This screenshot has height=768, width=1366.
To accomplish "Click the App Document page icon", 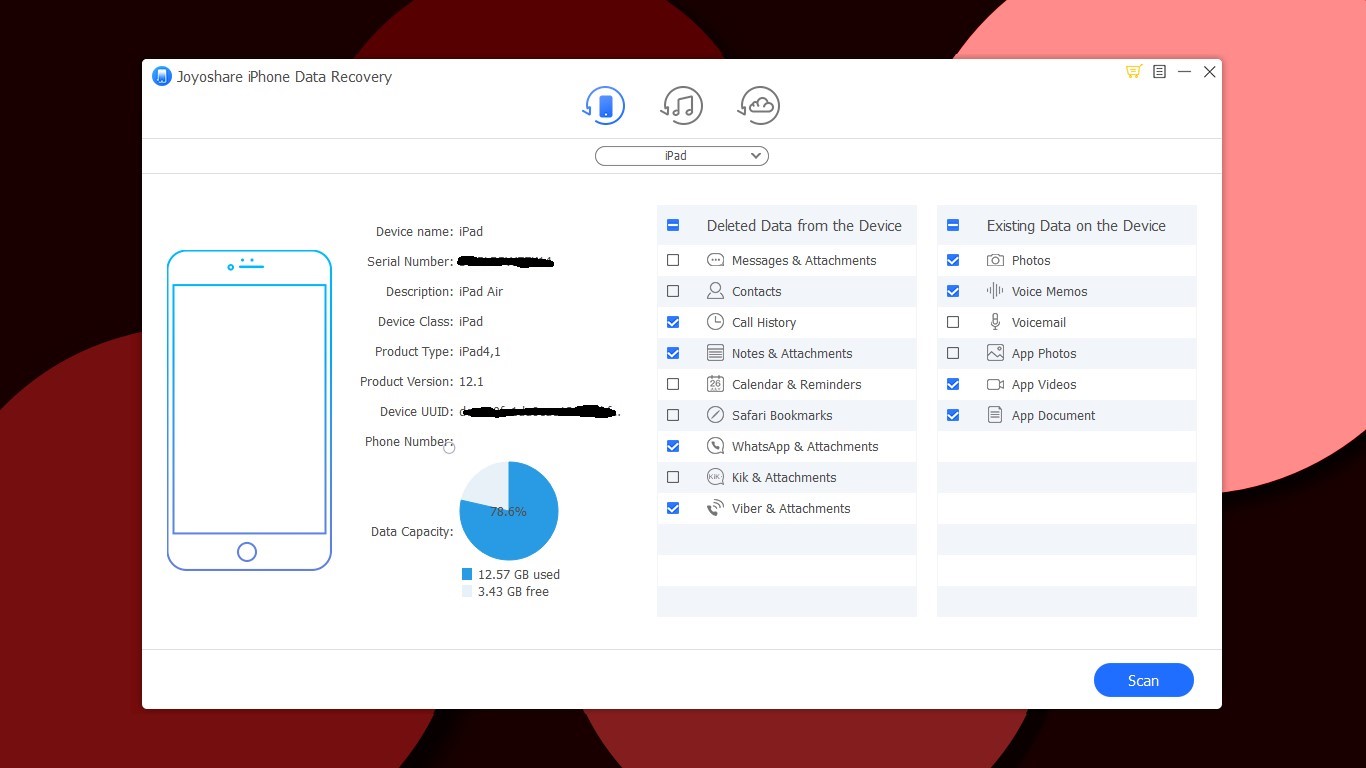I will [995, 415].
